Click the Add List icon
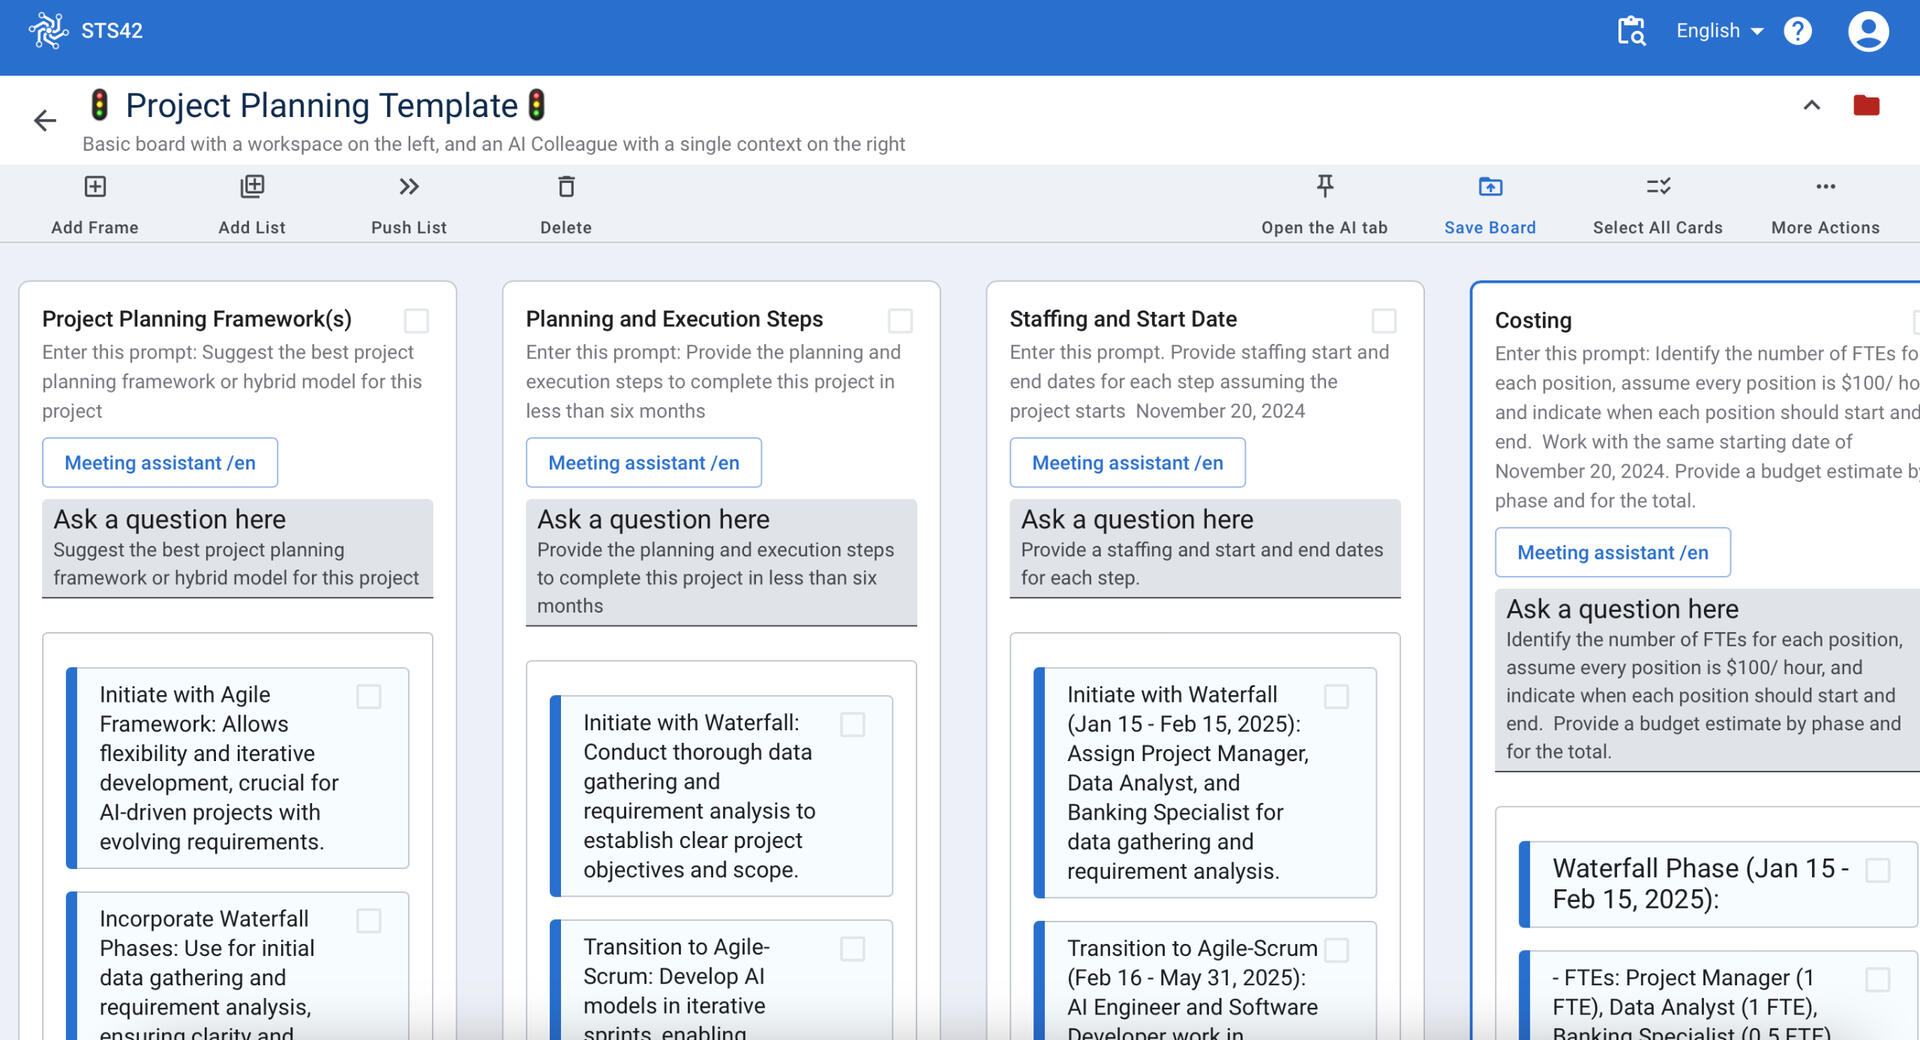Screen dimensions: 1920x1040 [x=252, y=187]
